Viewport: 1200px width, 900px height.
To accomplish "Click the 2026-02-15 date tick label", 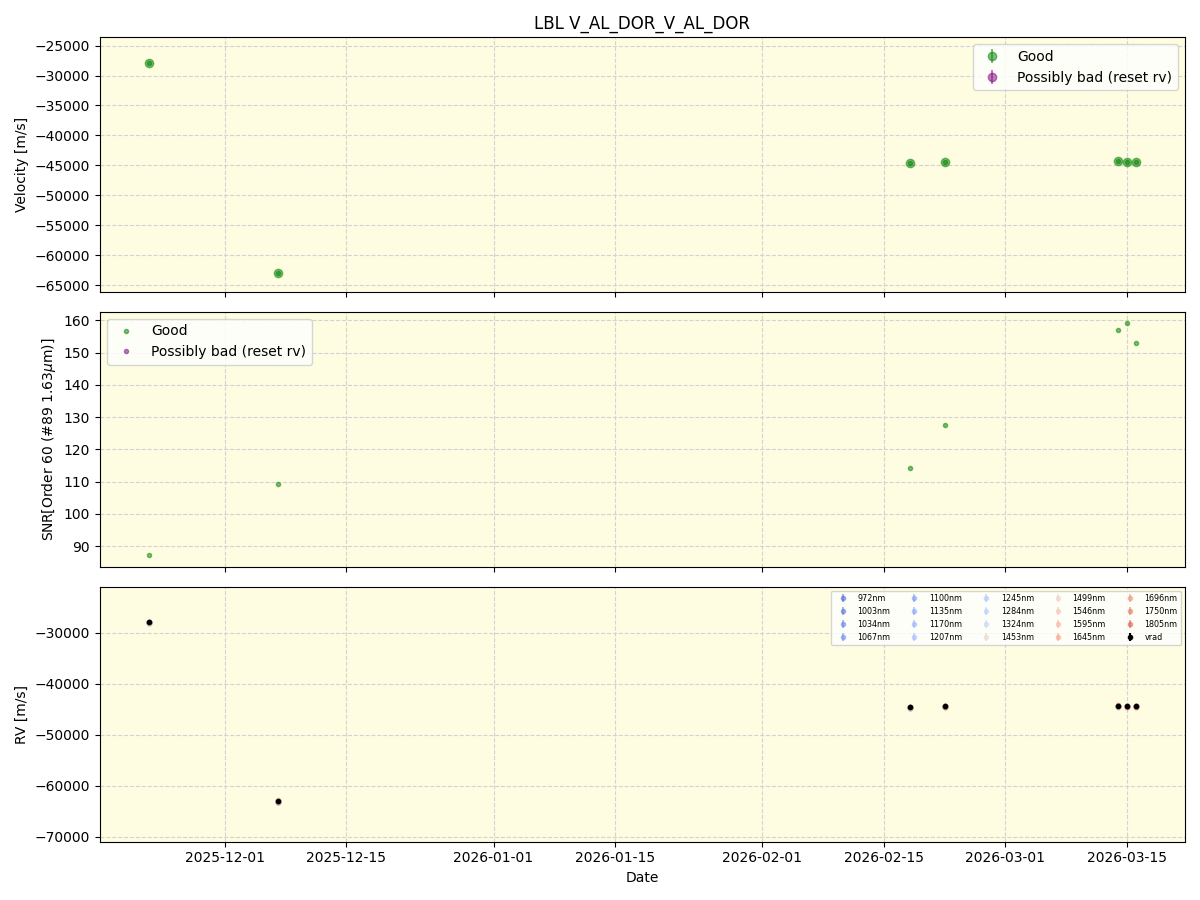I will click(884, 857).
